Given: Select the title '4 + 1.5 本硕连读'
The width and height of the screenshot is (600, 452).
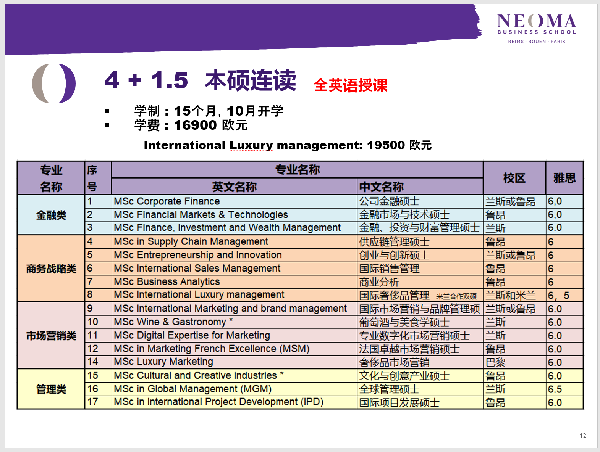Looking at the screenshot, I should [200, 80].
